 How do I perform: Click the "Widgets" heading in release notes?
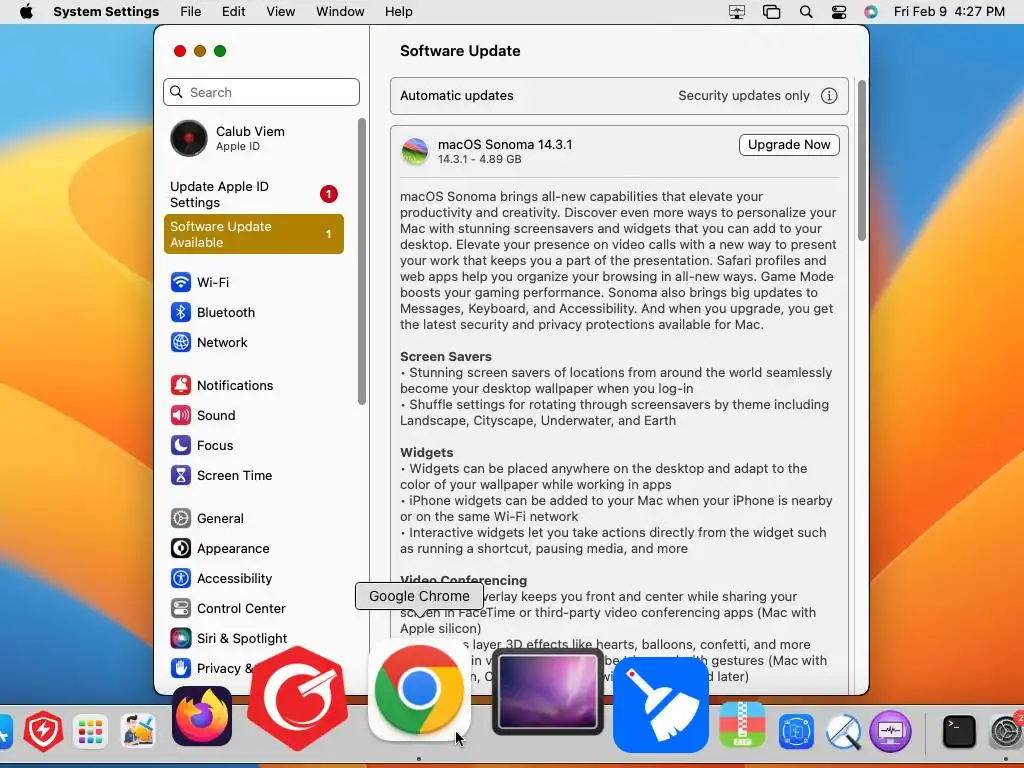tap(426, 453)
